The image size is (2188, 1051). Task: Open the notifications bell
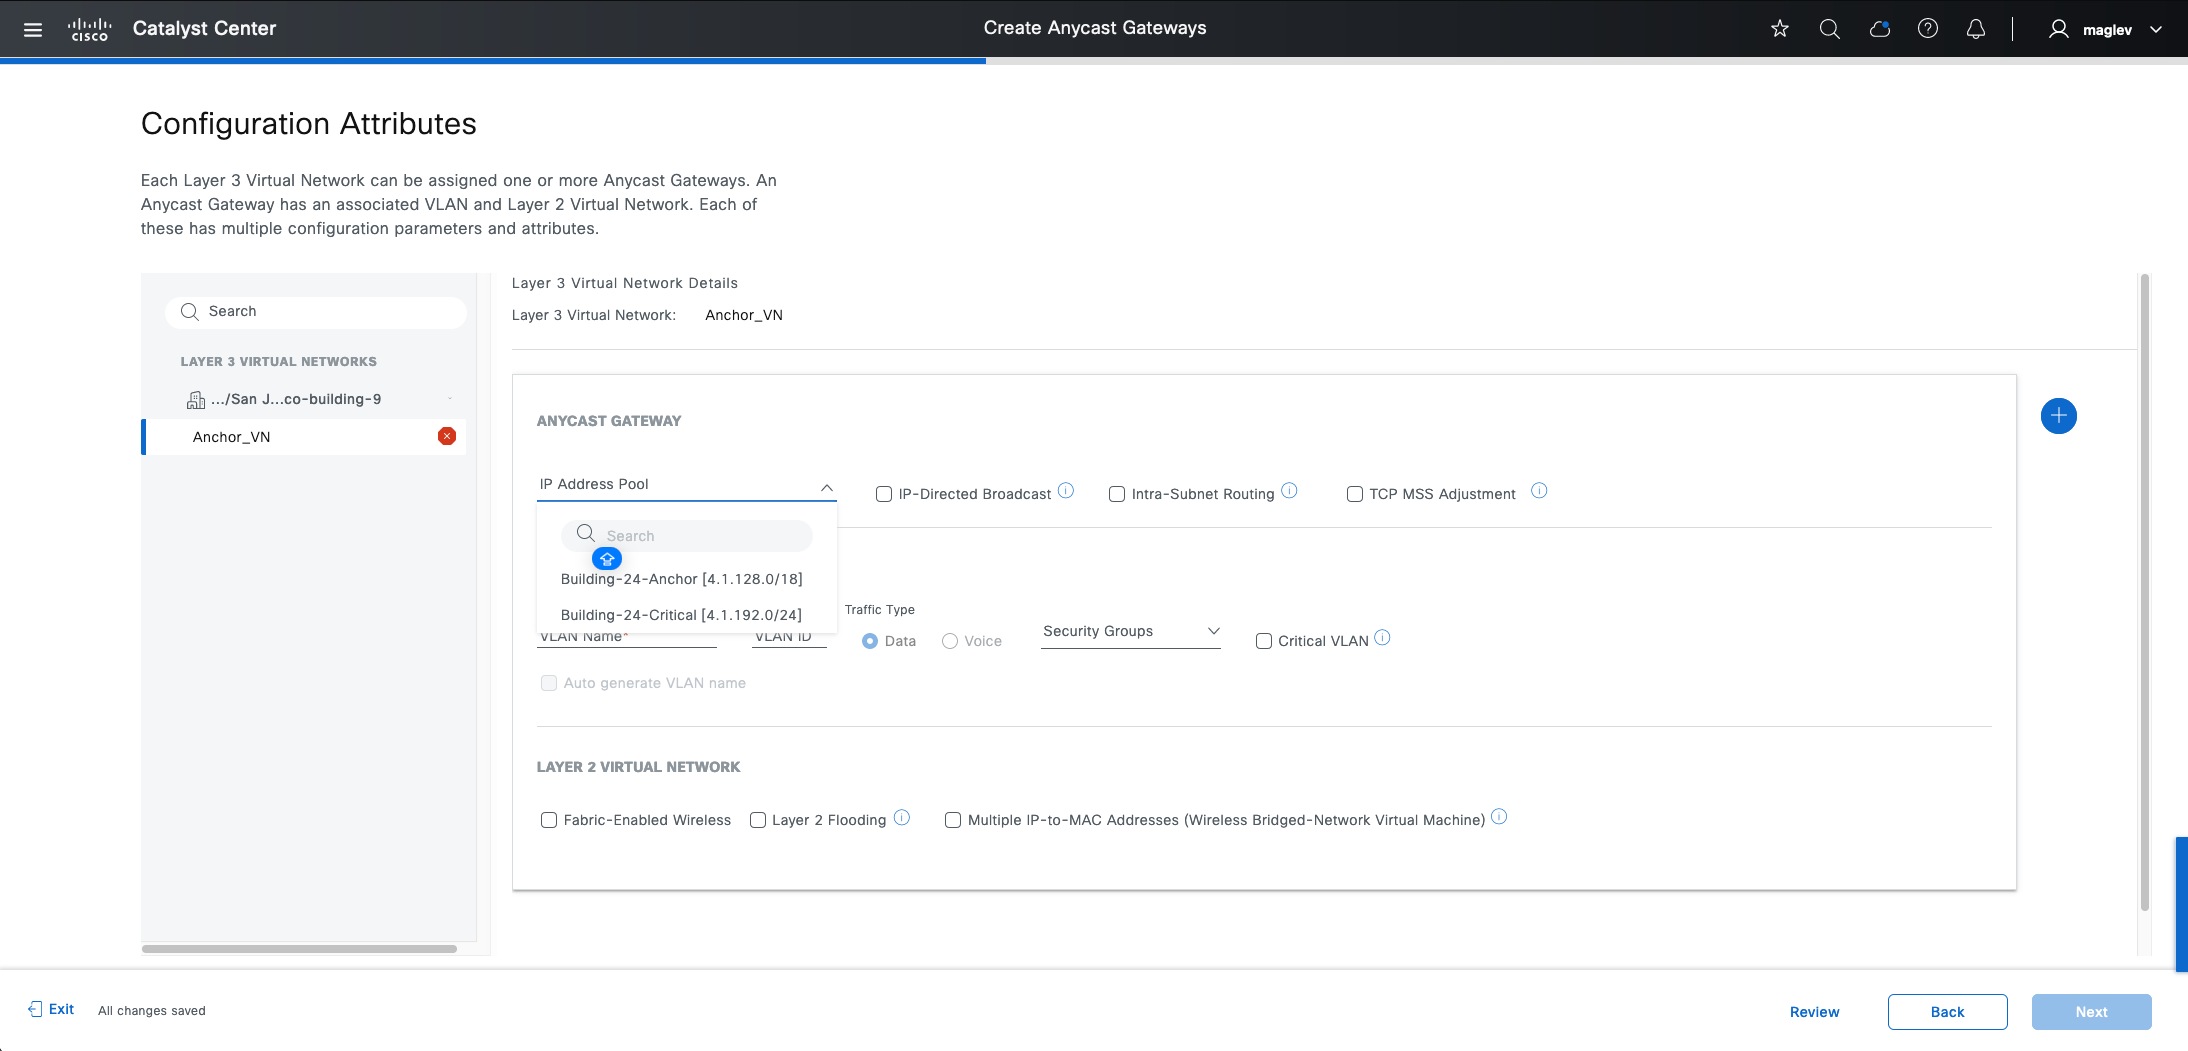point(1976,29)
